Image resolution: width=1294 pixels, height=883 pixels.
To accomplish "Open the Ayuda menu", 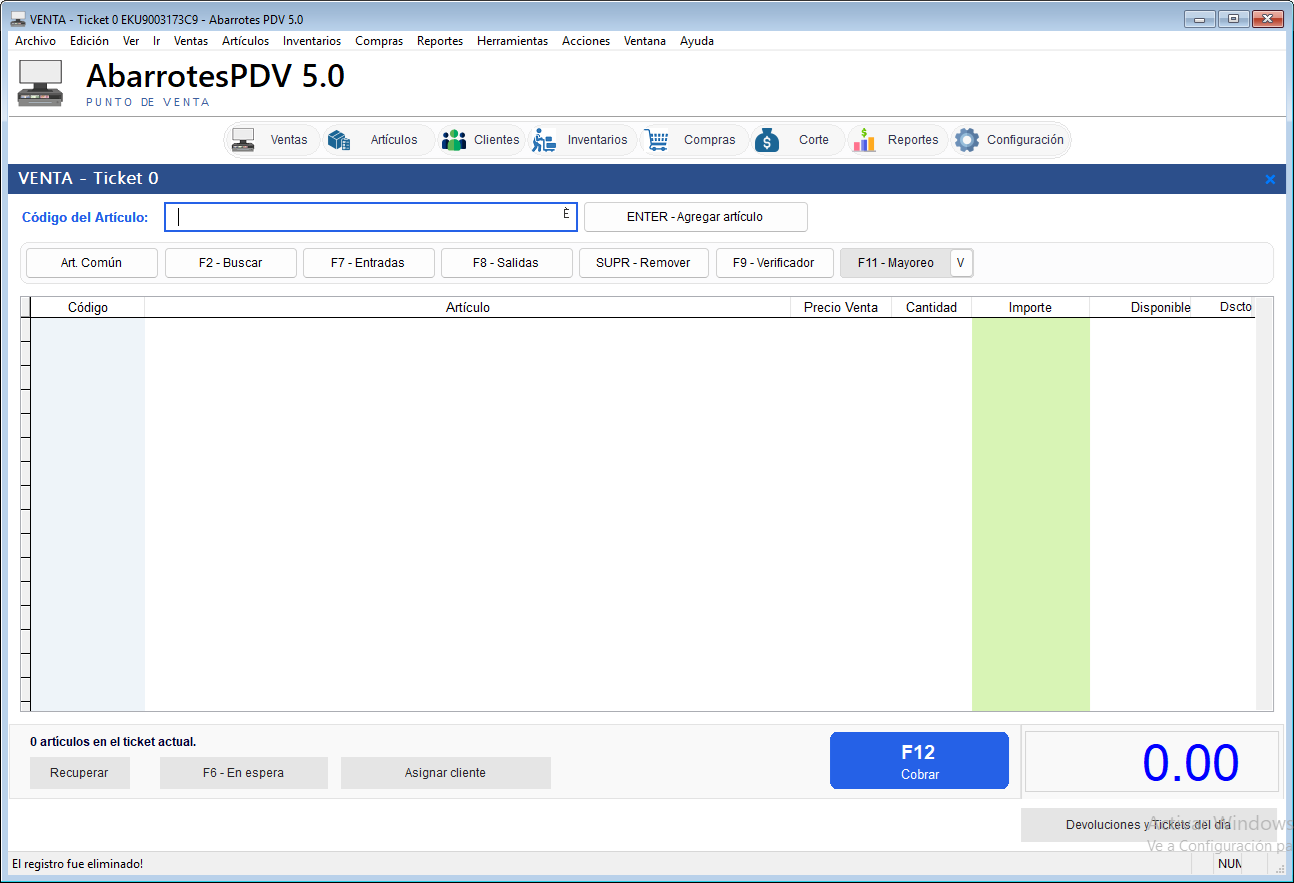I will pos(697,41).
